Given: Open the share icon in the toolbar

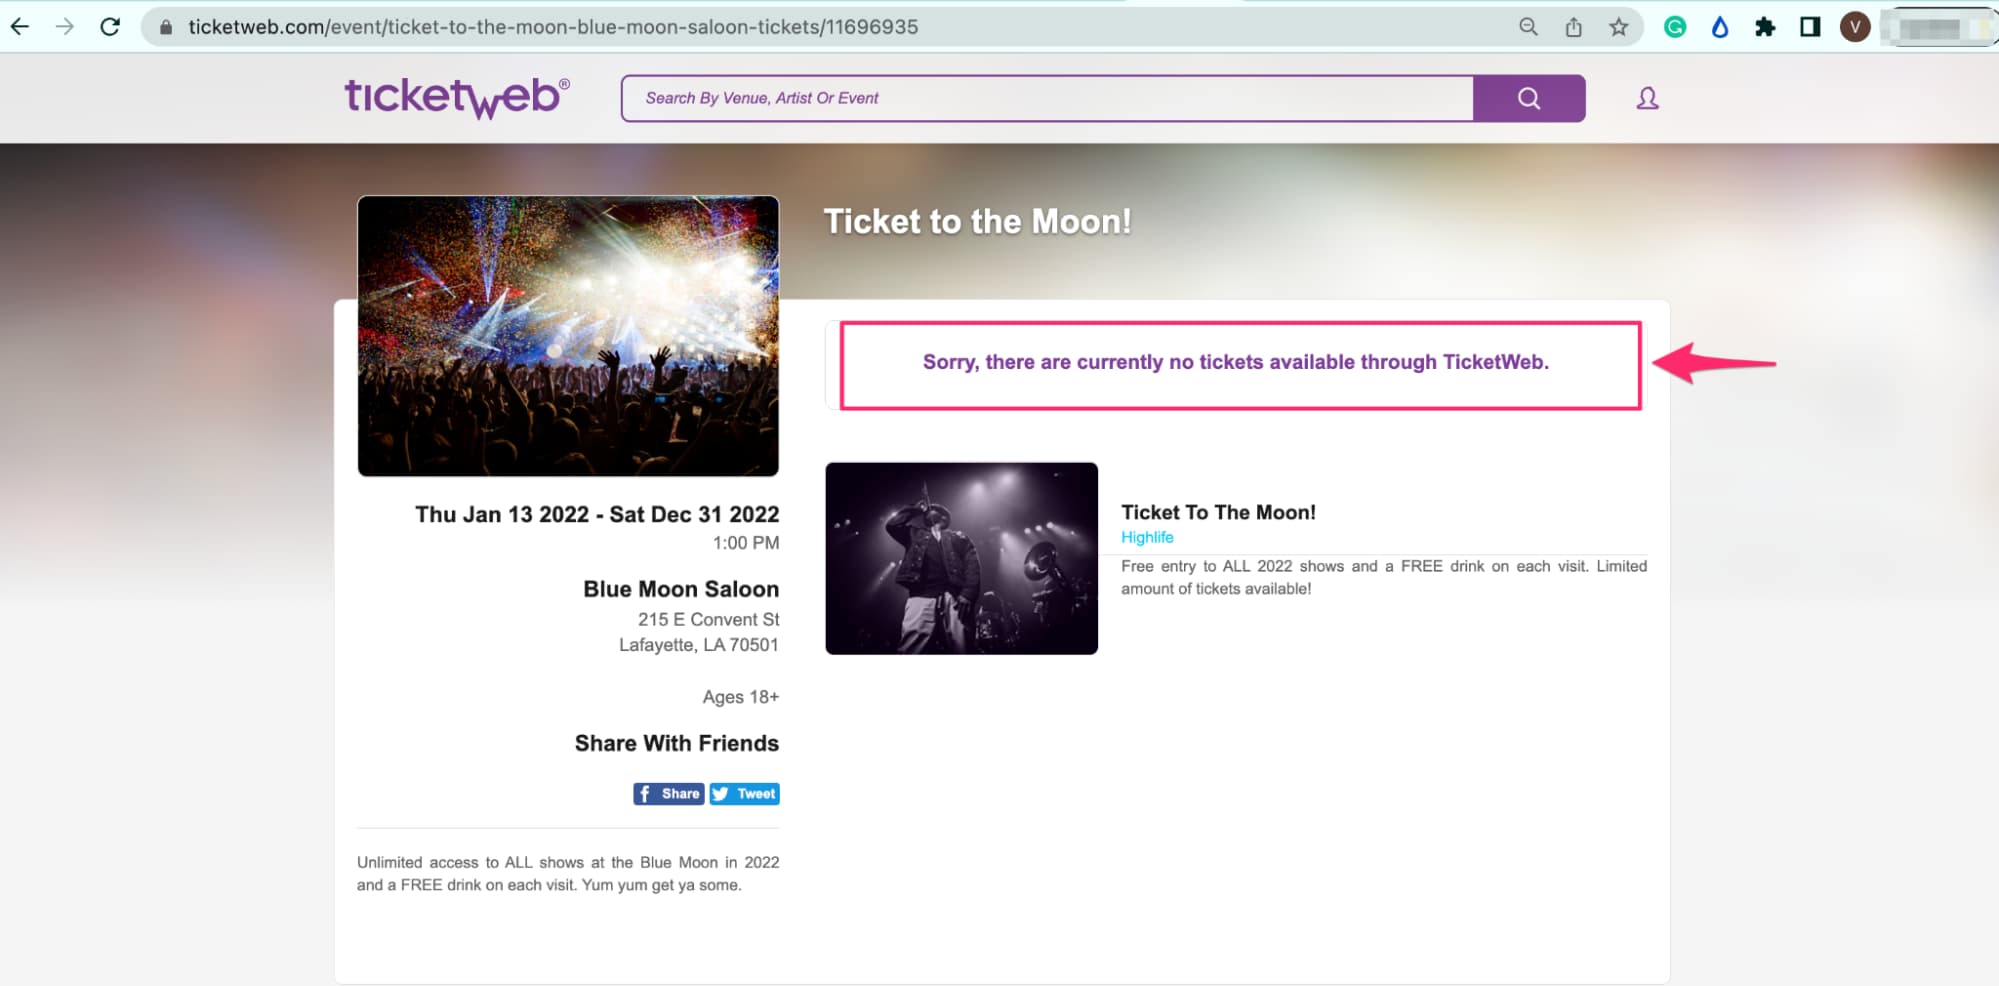Looking at the screenshot, I should (x=1573, y=27).
